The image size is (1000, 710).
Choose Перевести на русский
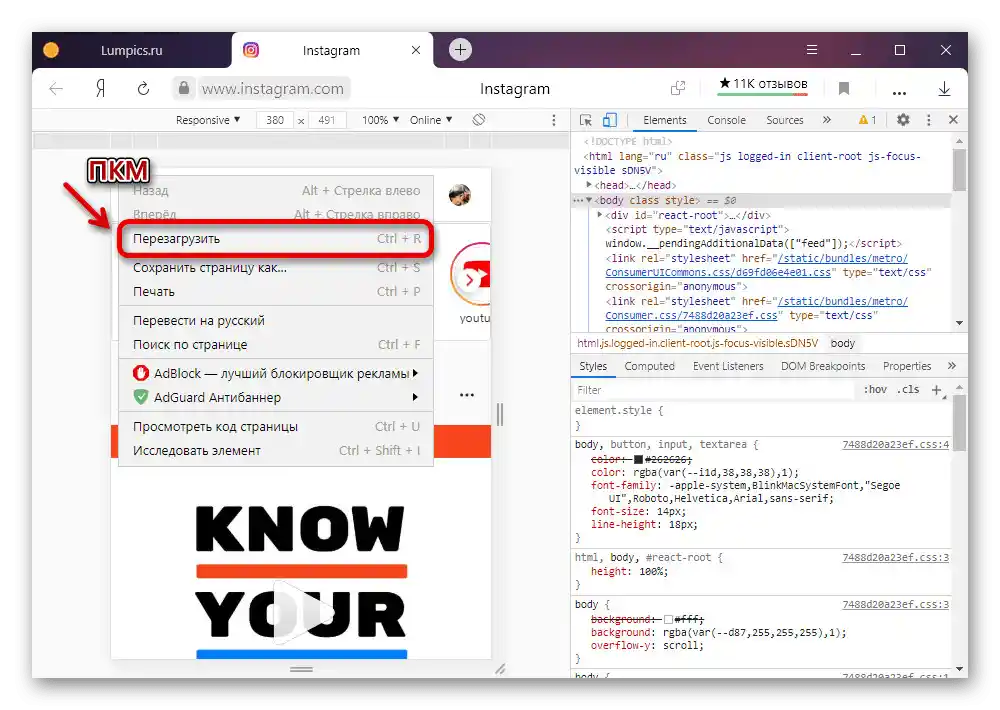[x=276, y=320]
